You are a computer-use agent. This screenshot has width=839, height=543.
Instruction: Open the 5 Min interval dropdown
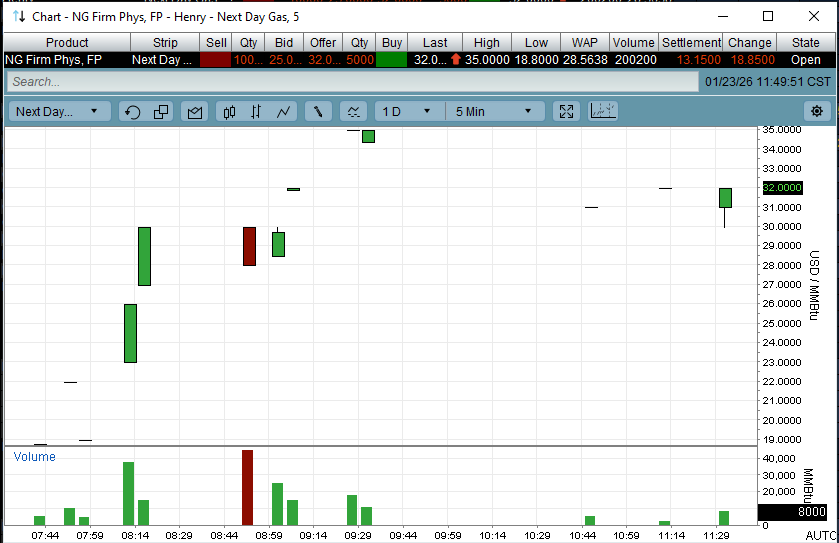pos(495,112)
